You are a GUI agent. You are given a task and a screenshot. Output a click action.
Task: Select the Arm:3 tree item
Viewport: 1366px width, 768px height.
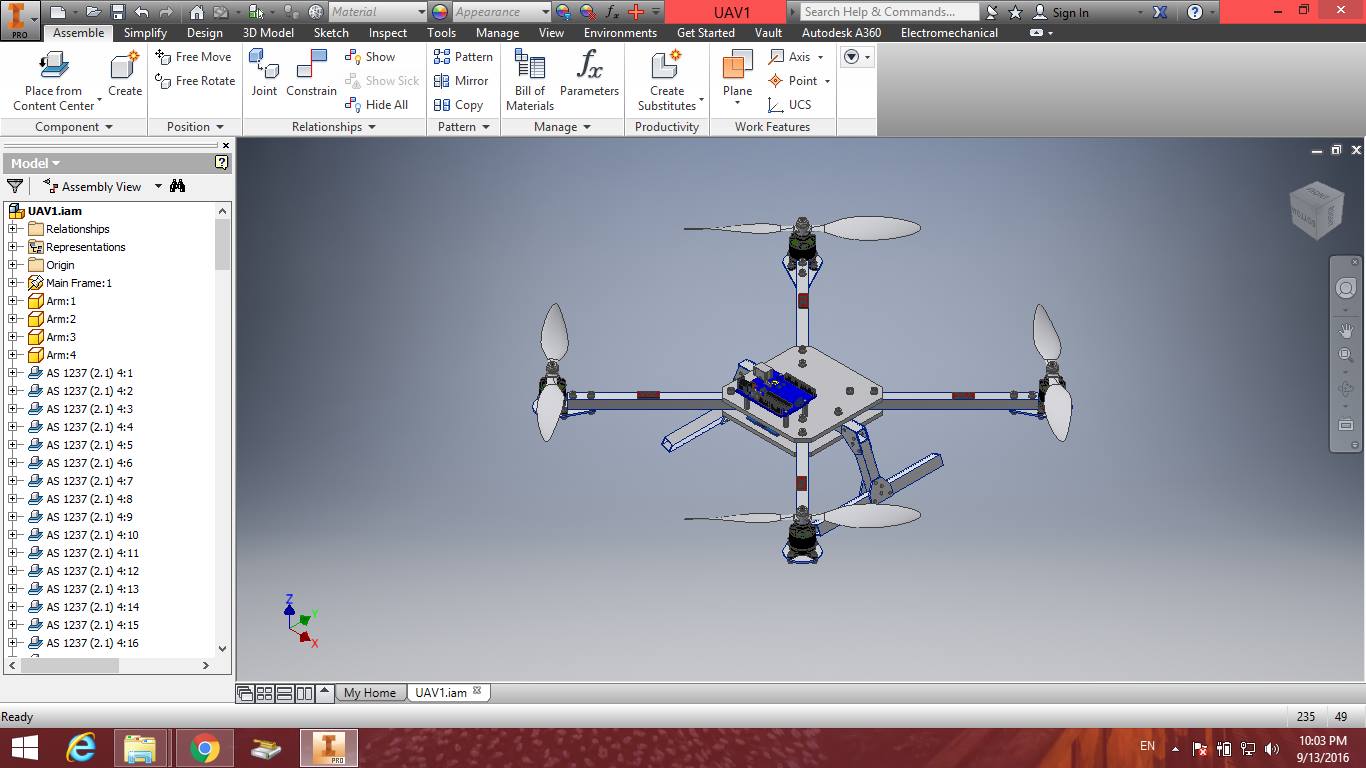pyautogui.click(x=63, y=337)
